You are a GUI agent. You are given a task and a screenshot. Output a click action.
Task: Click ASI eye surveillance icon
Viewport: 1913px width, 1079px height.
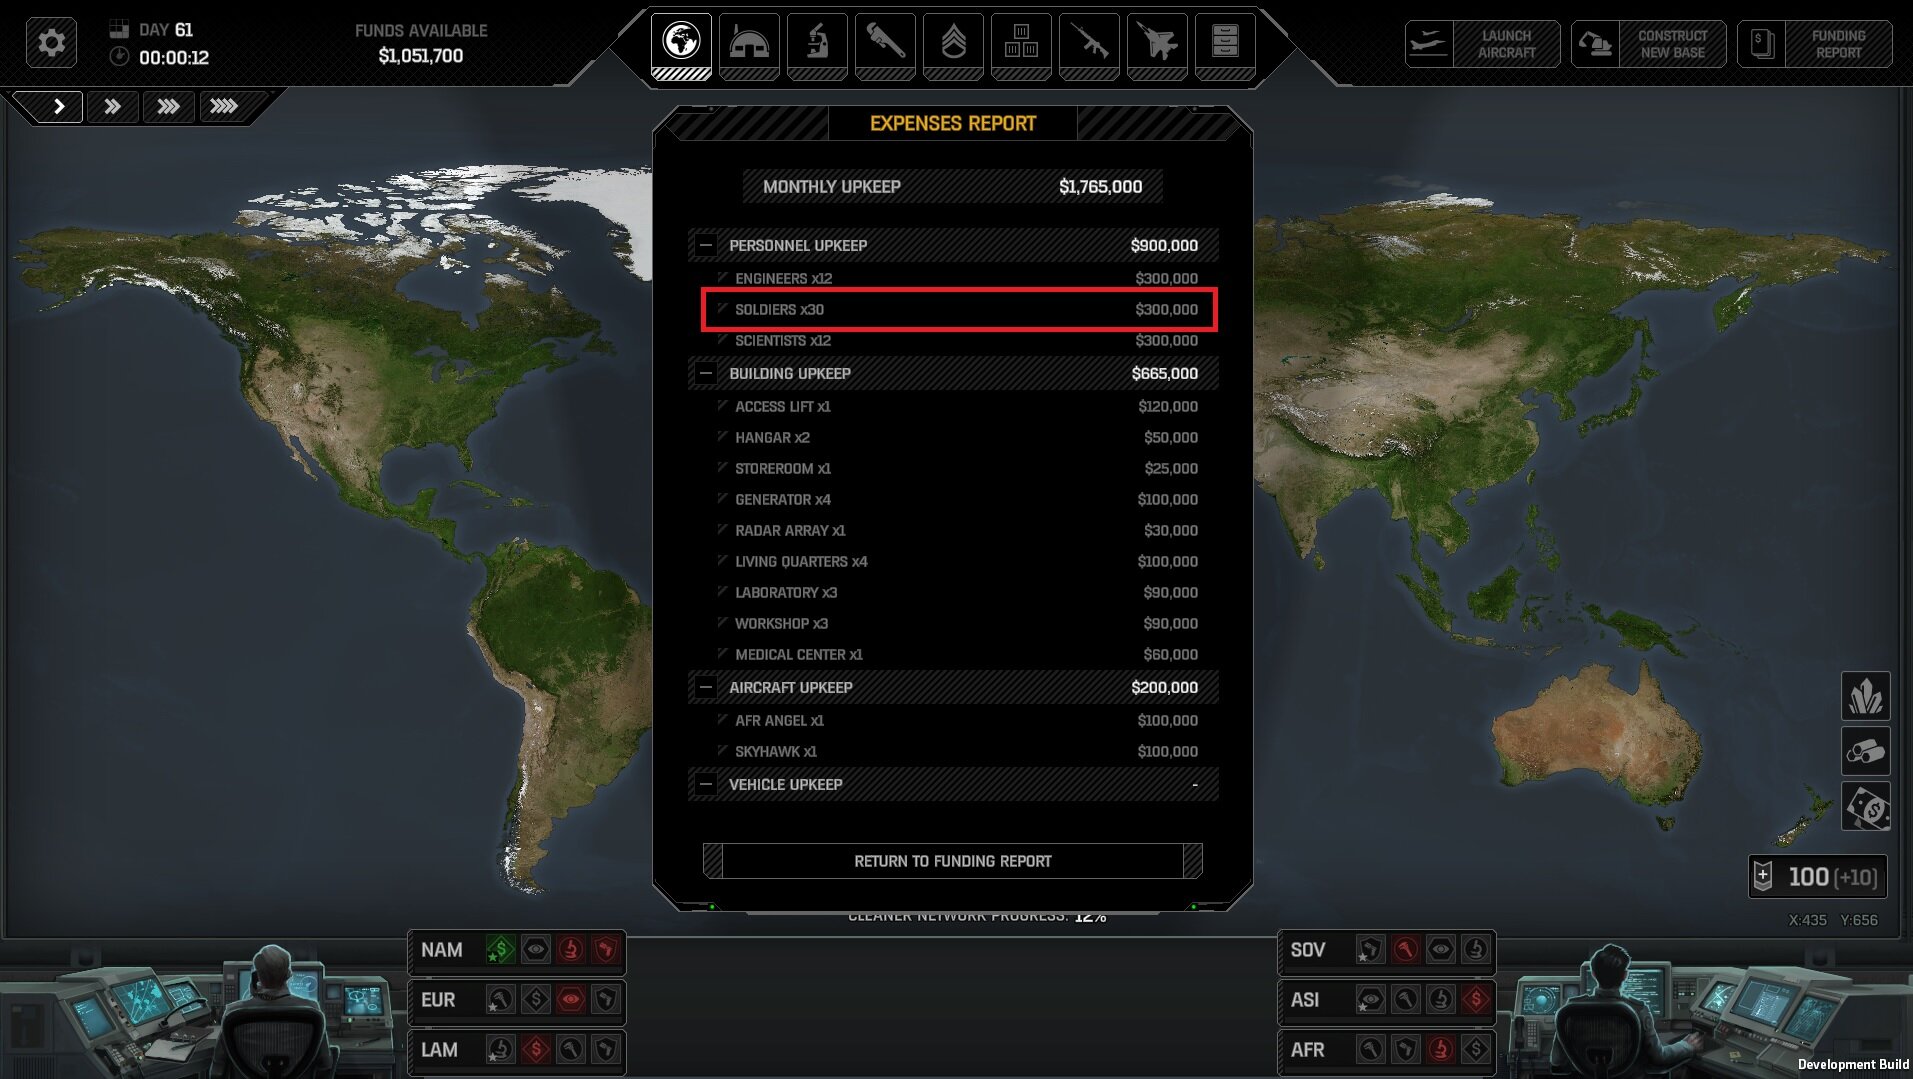pyautogui.click(x=1370, y=999)
